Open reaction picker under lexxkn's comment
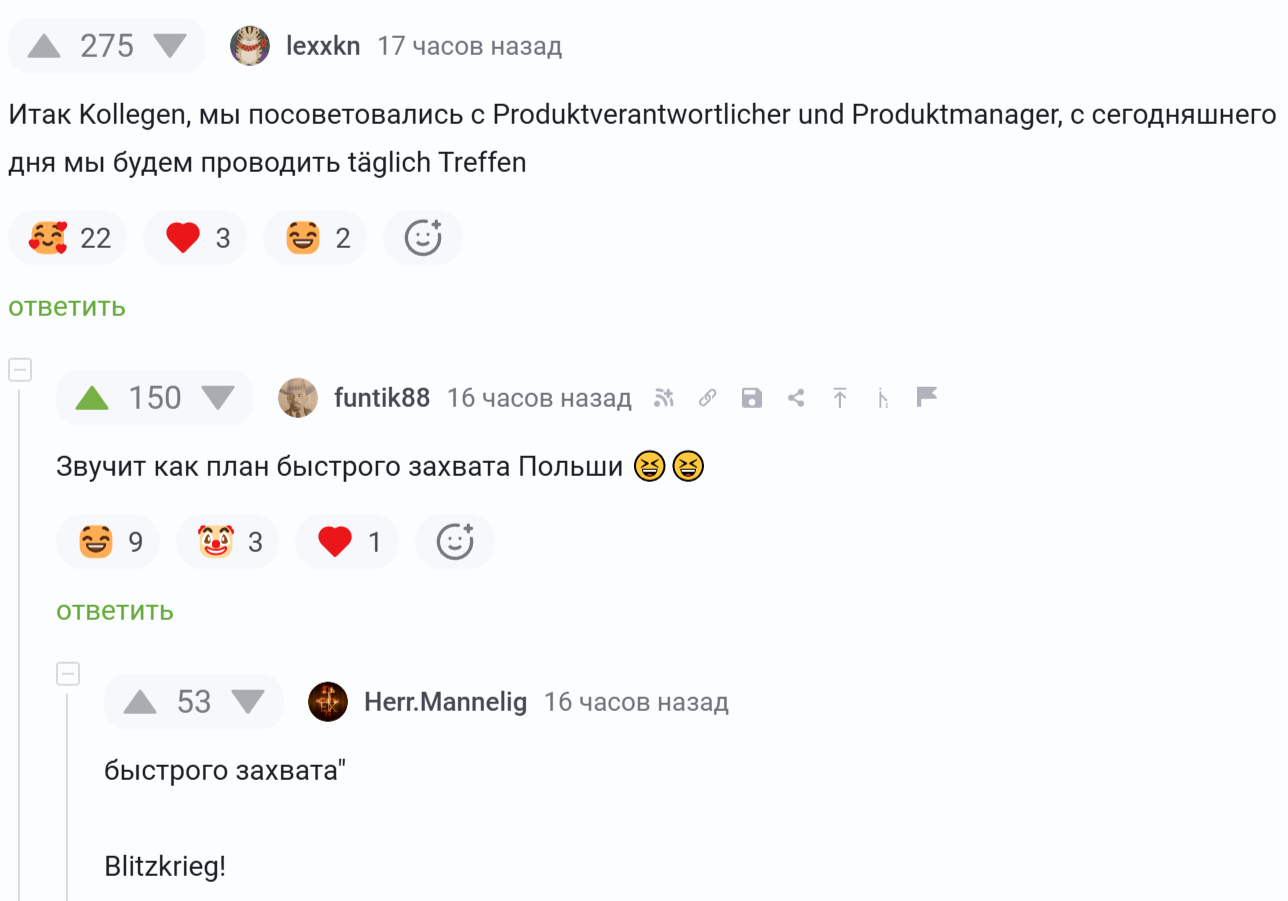This screenshot has width=1288, height=901. point(423,238)
